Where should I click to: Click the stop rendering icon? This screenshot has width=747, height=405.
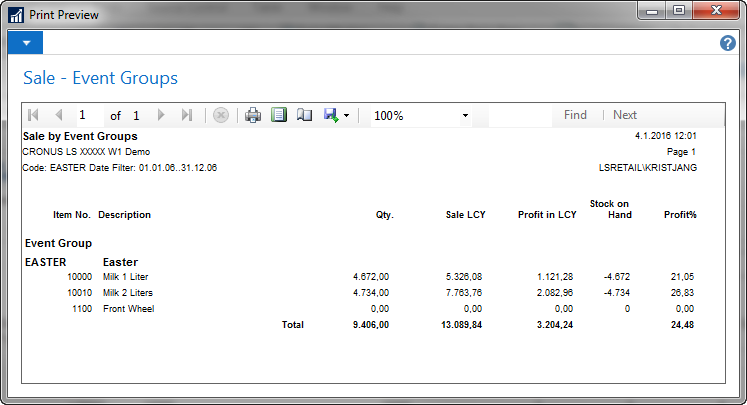(221, 115)
